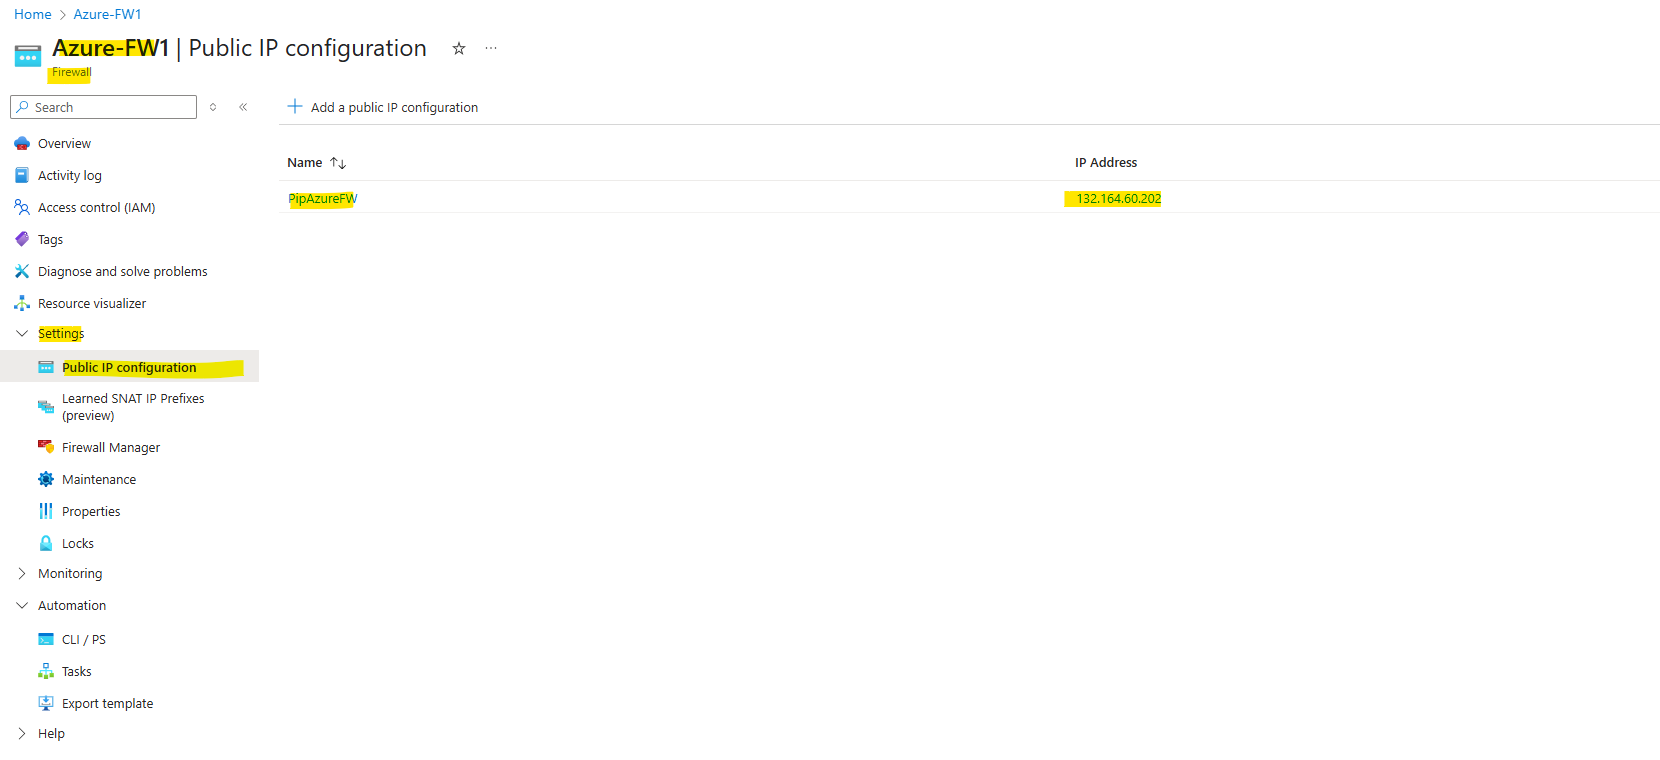Click the Automation section label
This screenshot has height=760, width=1660.
tap(72, 606)
